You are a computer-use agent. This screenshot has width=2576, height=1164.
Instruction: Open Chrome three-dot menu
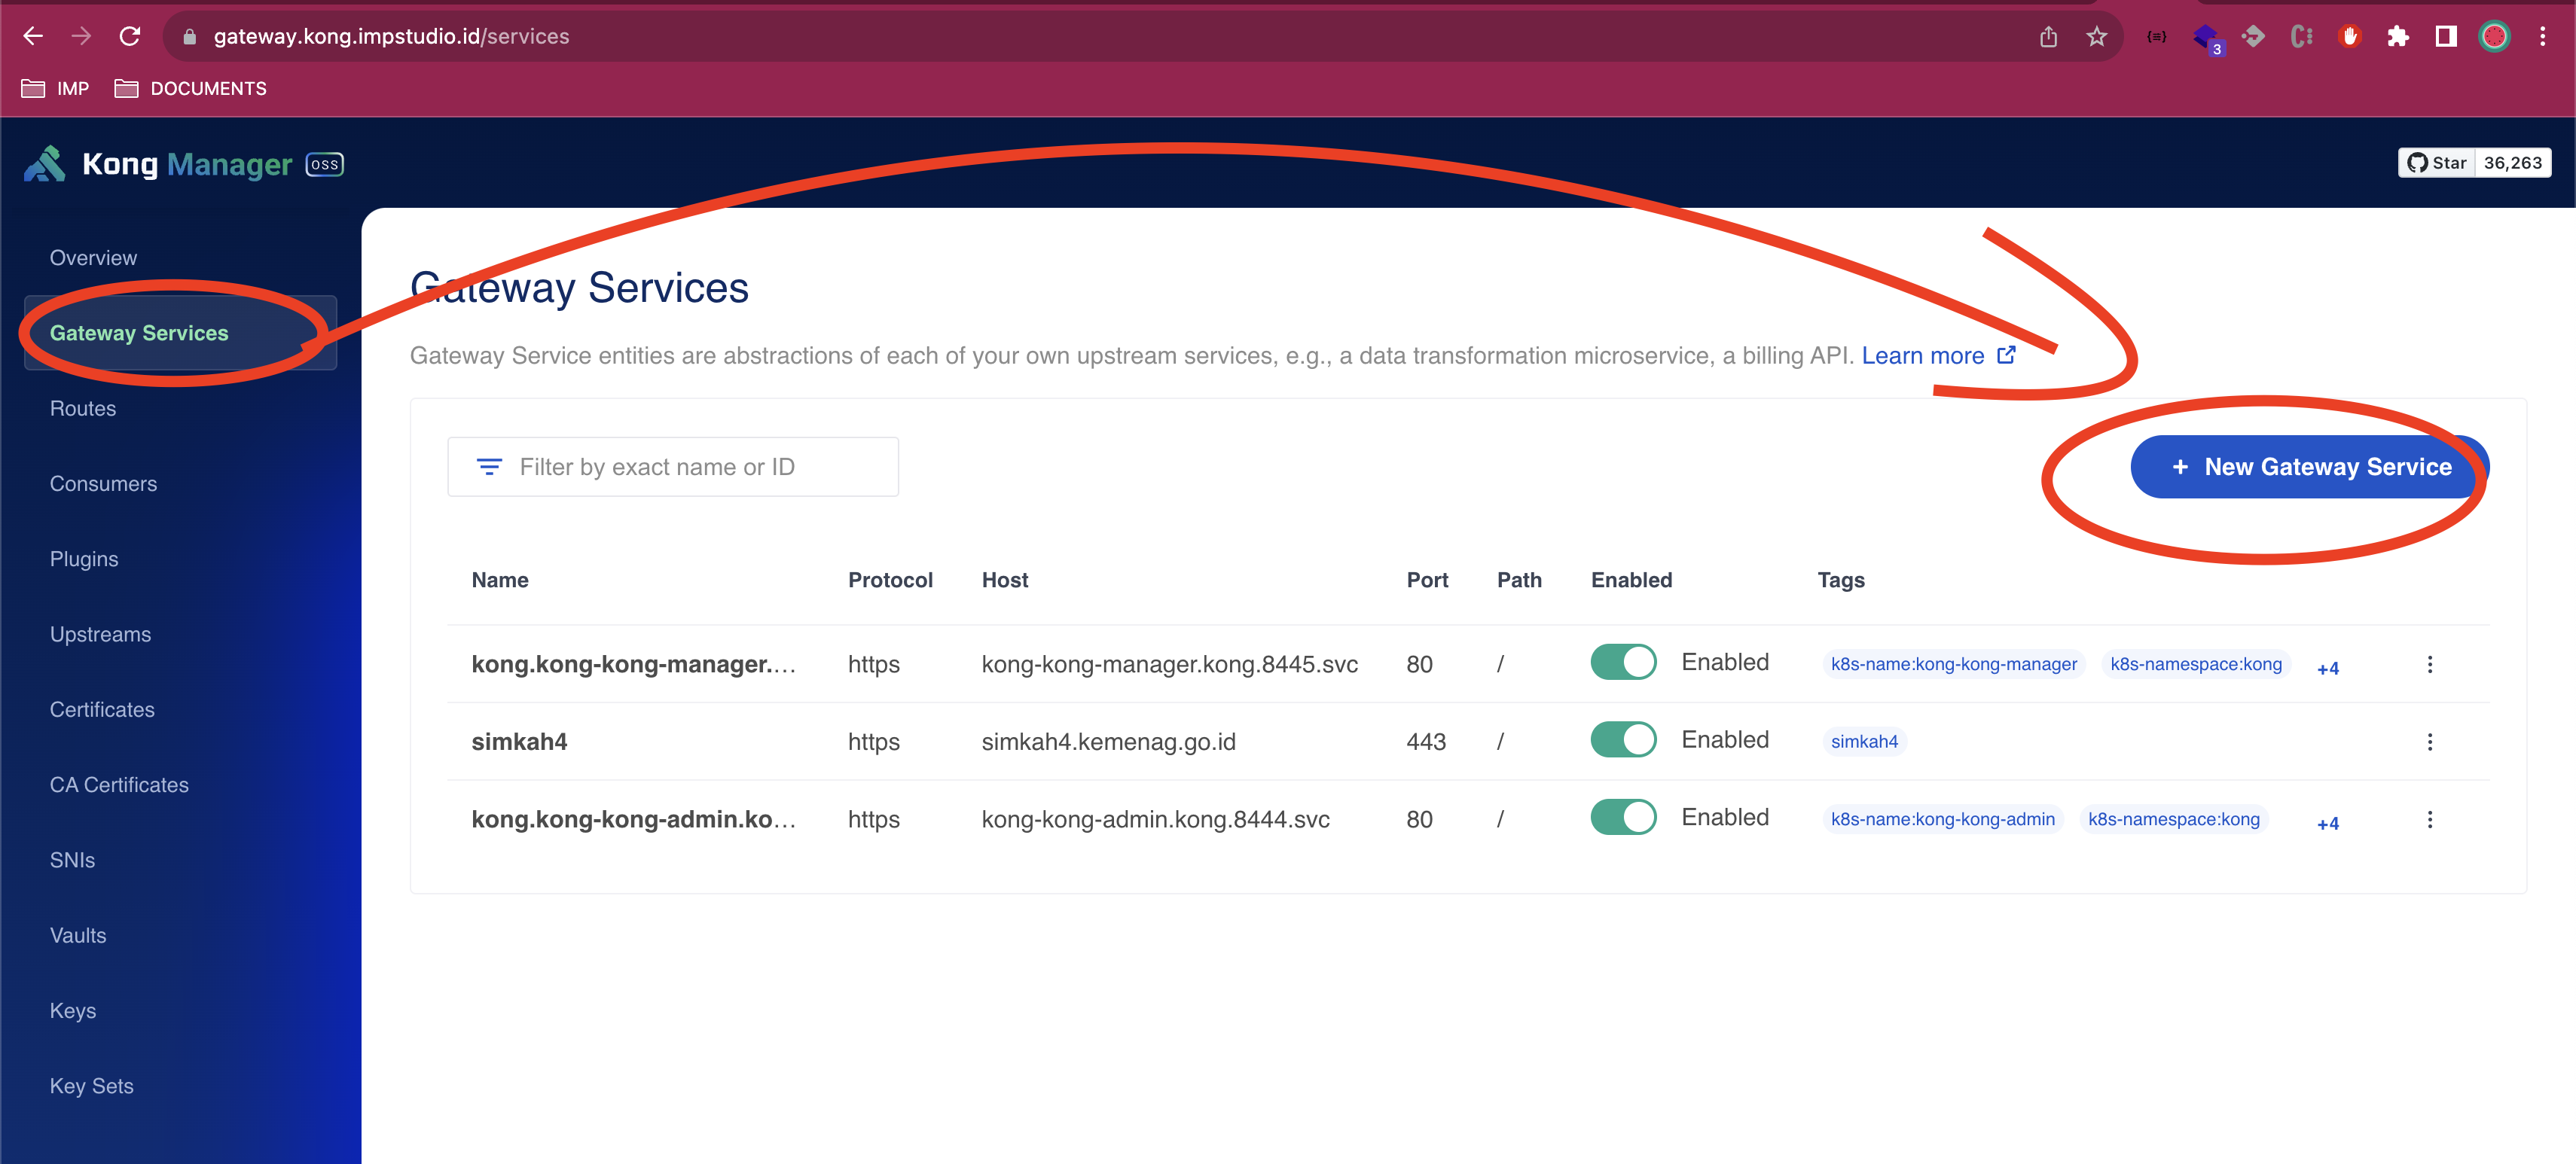pos(2543,37)
